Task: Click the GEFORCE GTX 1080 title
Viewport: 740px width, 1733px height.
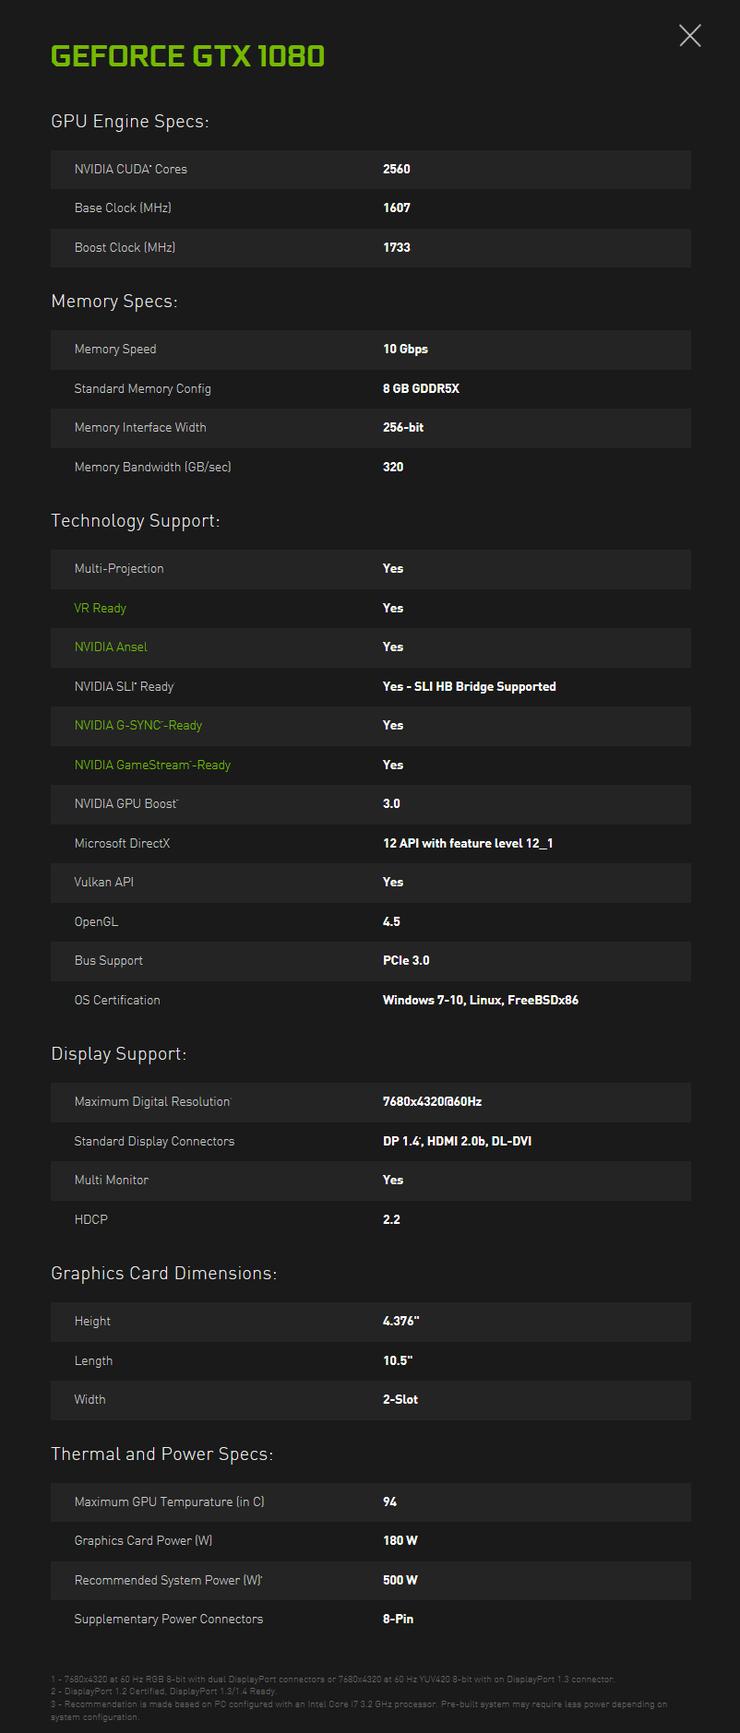Action: tap(188, 56)
